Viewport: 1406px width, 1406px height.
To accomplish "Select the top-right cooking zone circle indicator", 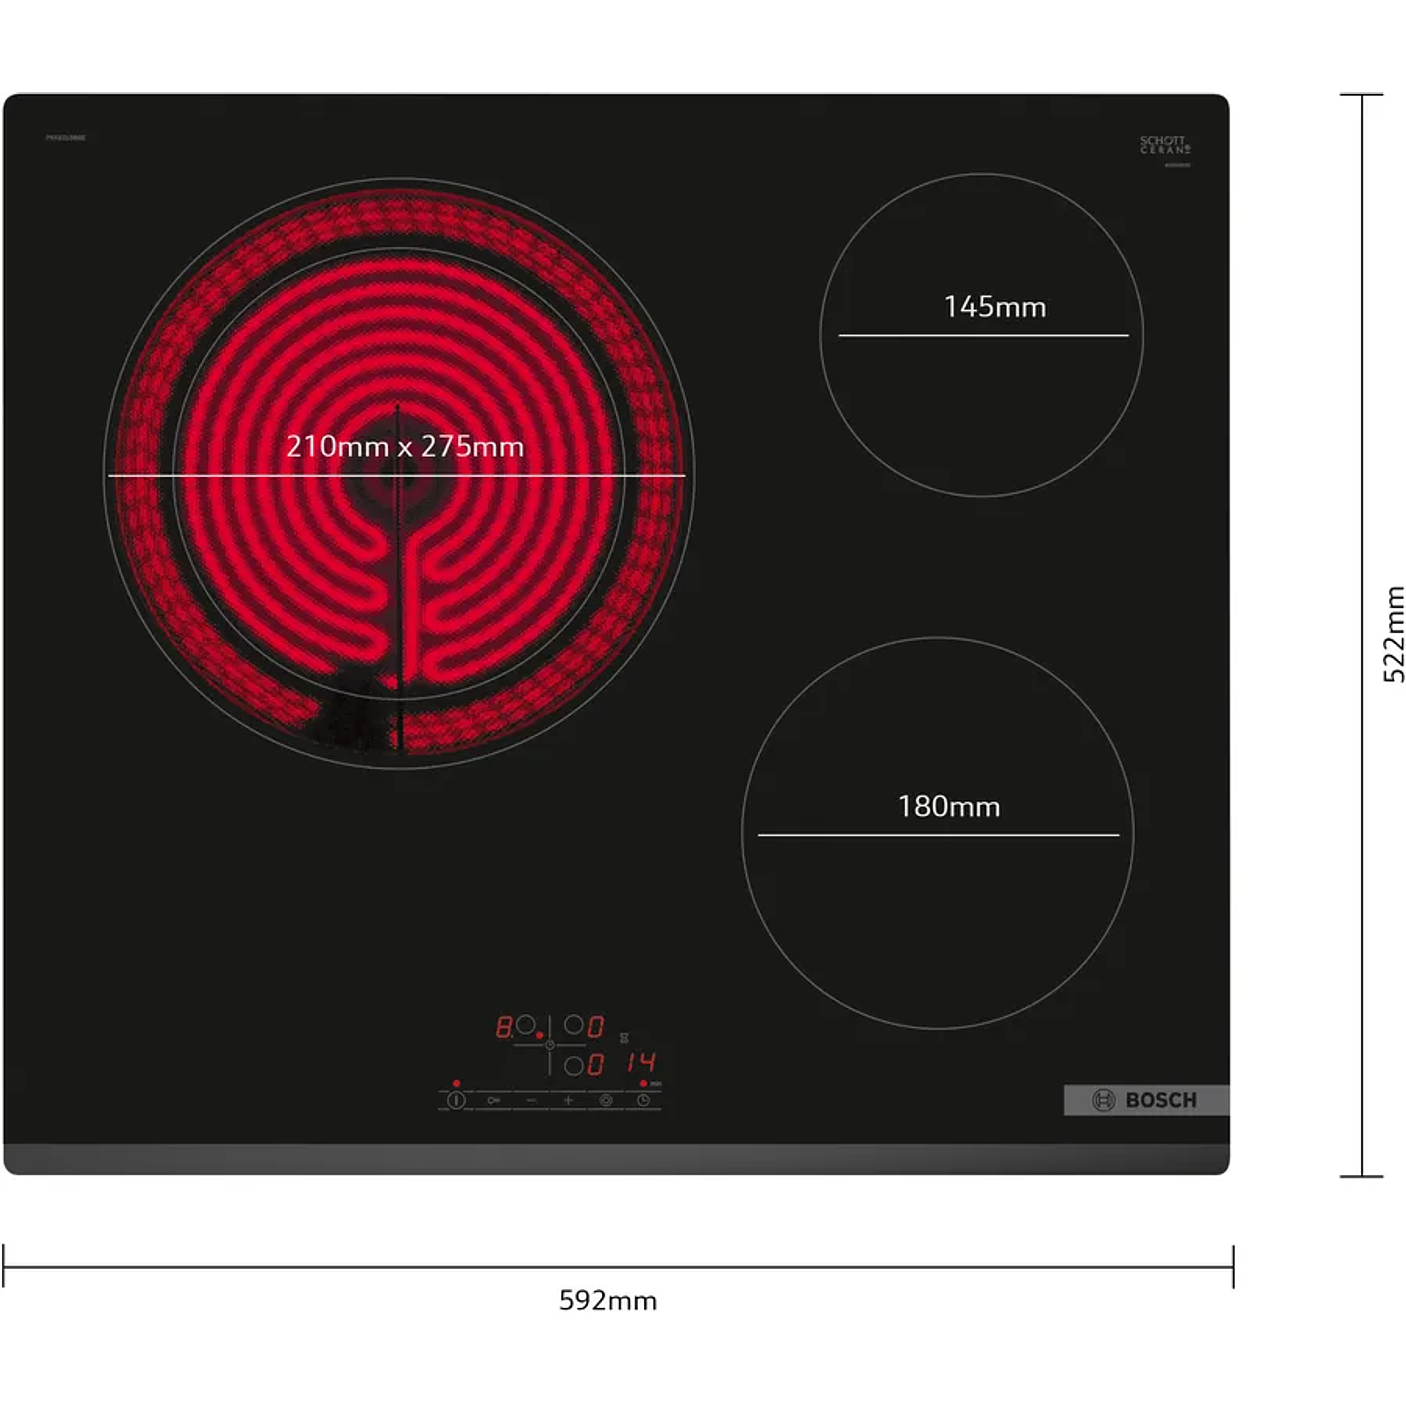I will pyautogui.click(x=573, y=1025).
